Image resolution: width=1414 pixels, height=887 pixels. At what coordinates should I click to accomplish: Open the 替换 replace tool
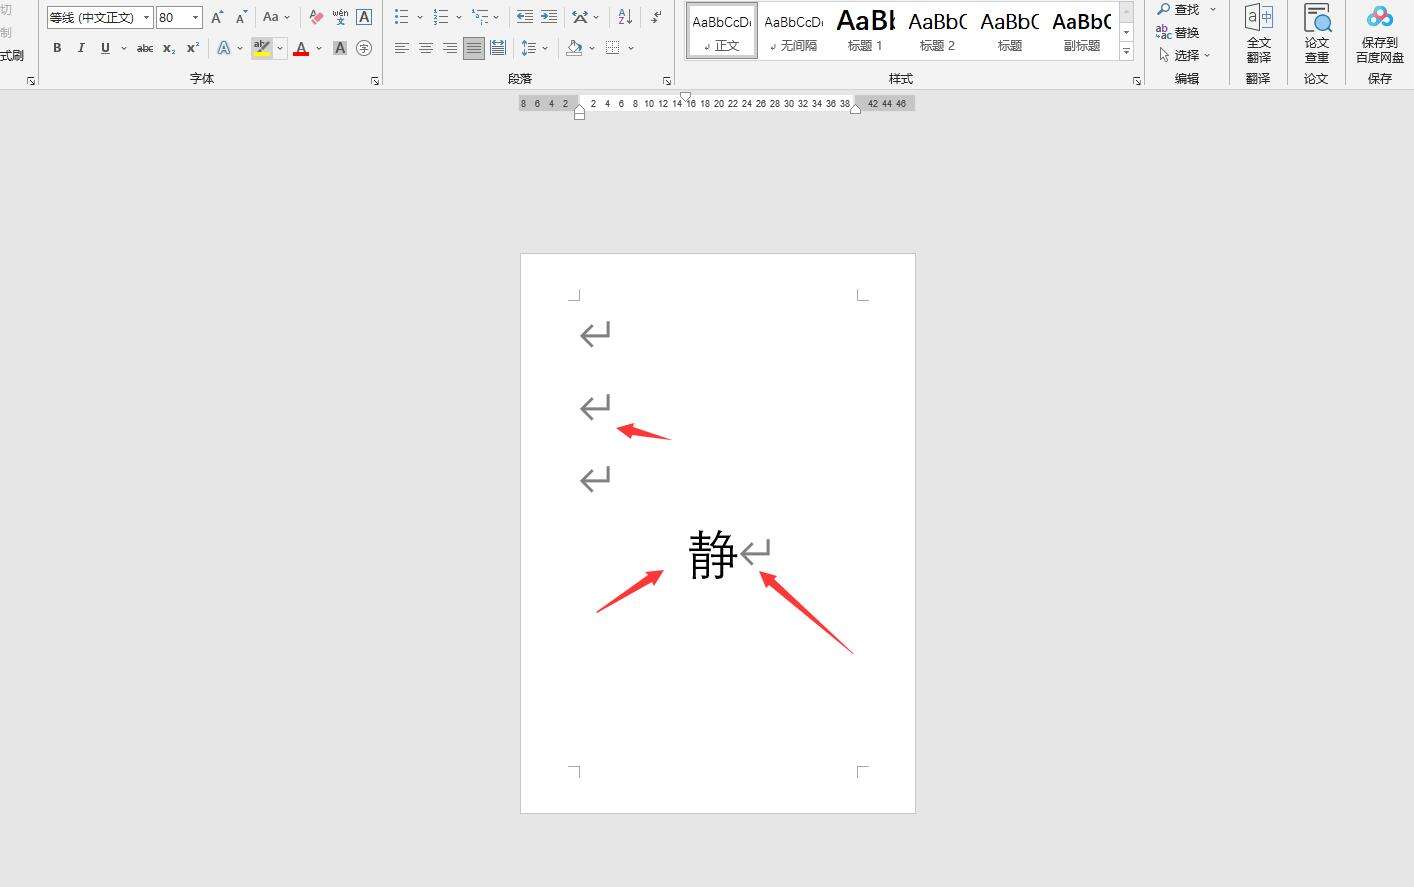(x=1178, y=32)
